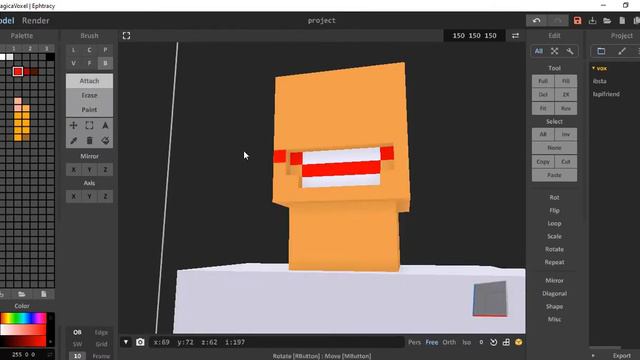640x360 pixels.
Task: Open palette folder icon below palette
Action: [x=22, y=294]
